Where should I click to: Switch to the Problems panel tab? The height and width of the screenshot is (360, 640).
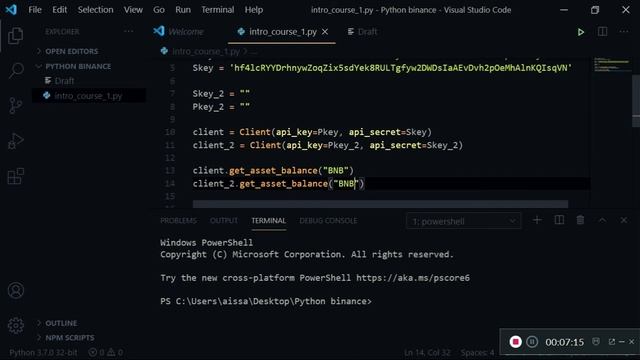pyautogui.click(x=178, y=220)
